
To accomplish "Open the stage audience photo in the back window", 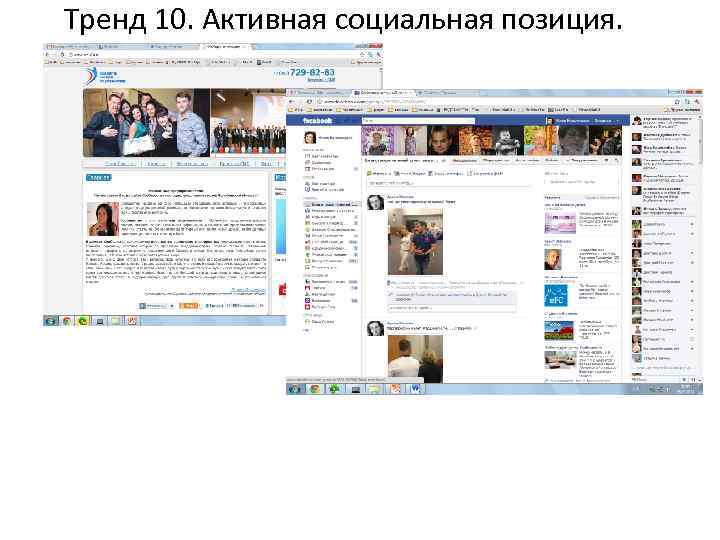I will (x=248, y=123).
